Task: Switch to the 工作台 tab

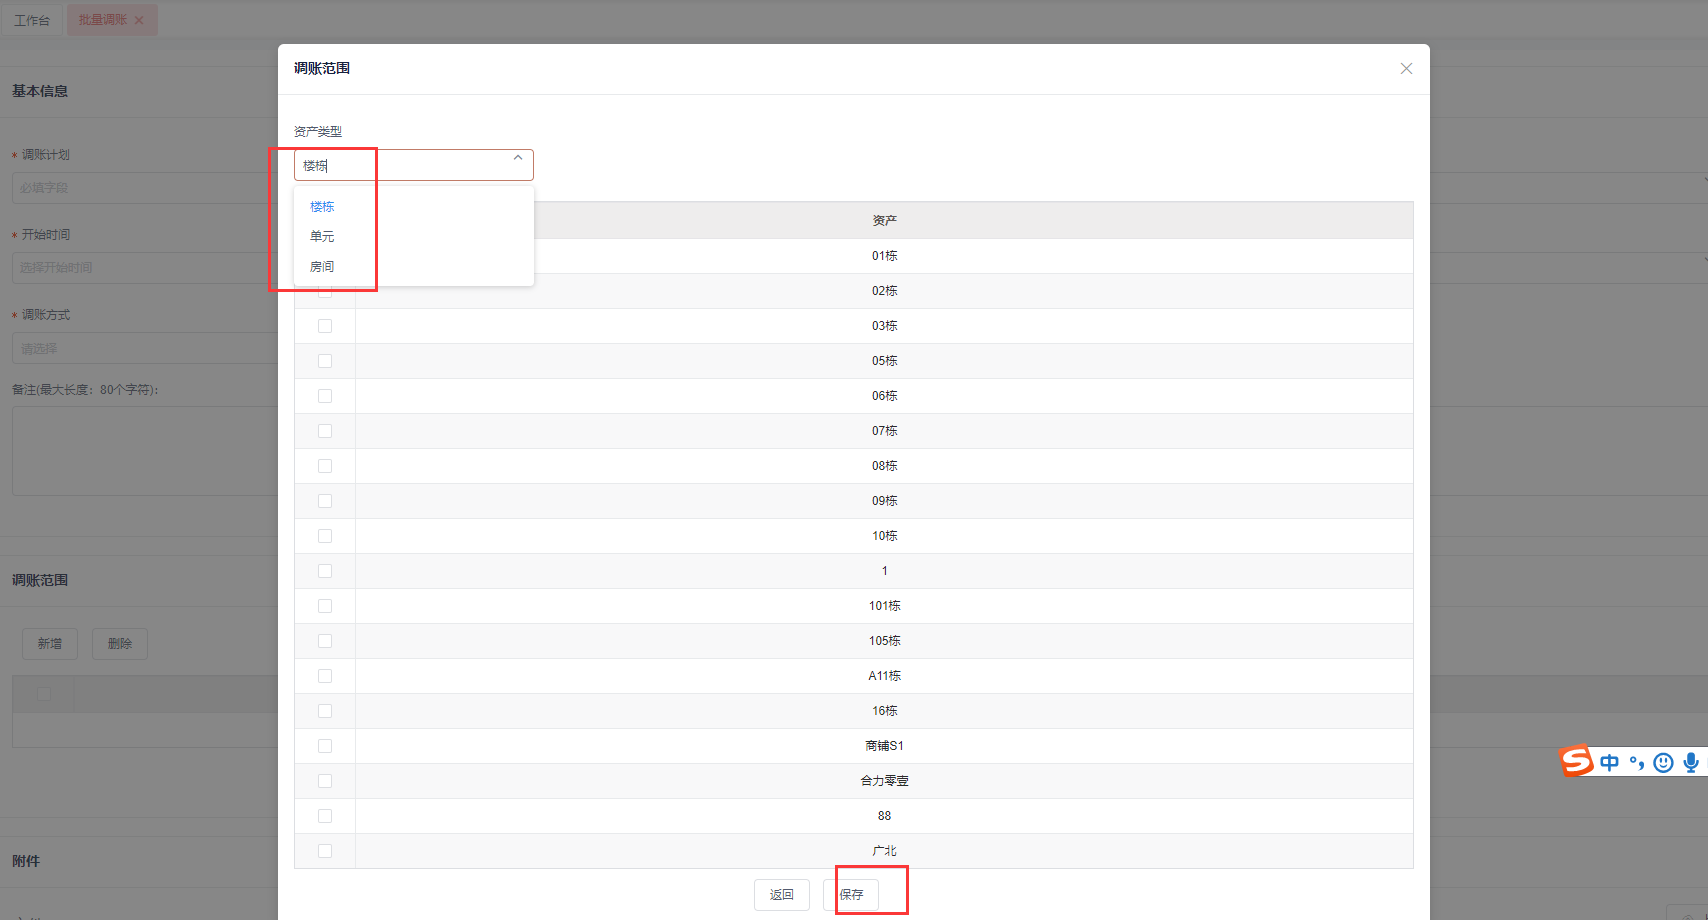Action: [32, 20]
